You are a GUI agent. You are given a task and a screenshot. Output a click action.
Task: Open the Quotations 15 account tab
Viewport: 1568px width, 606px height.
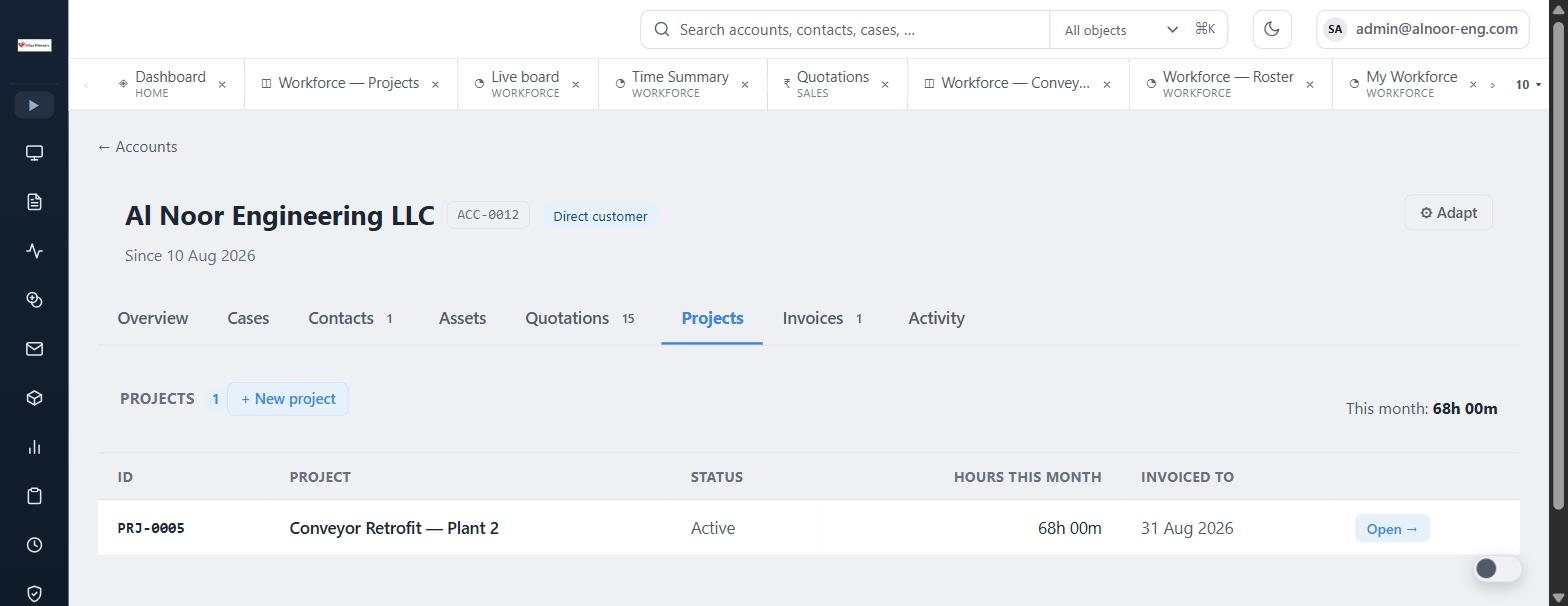coord(580,318)
